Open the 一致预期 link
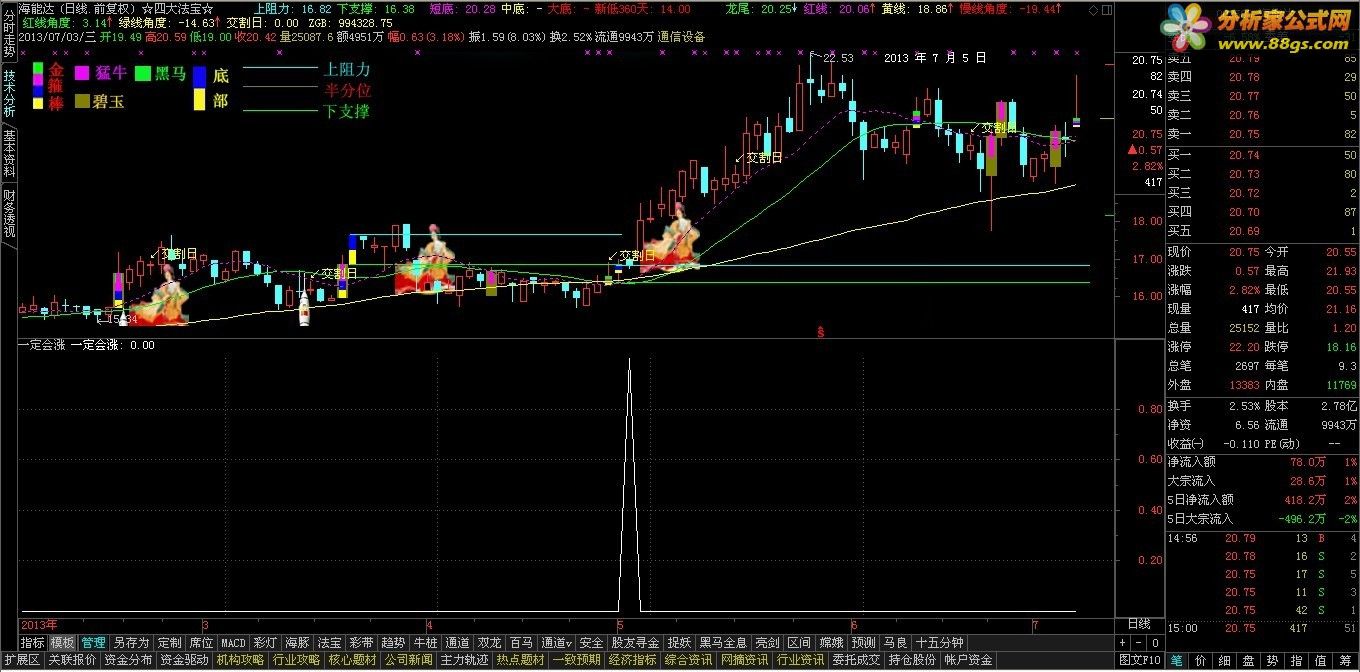Image resolution: width=1360 pixels, height=672 pixels. click(576, 660)
